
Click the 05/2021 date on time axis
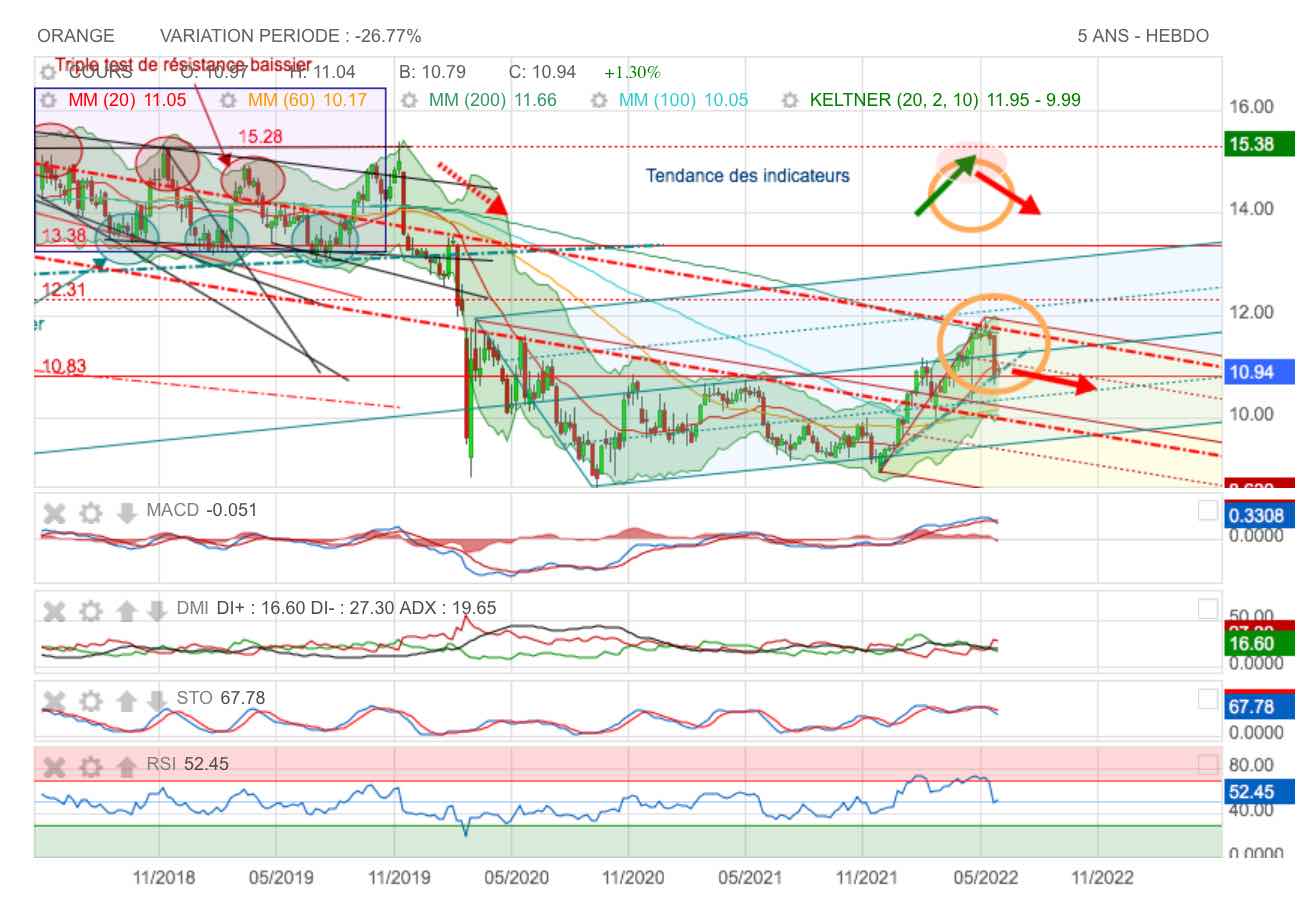point(749,878)
